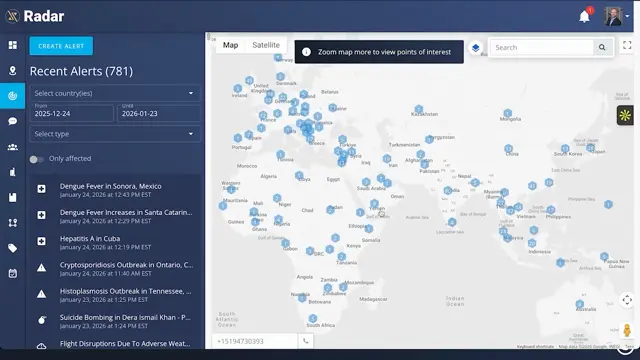
Task: Open the traveler luggage sidebar icon
Action: click(13, 172)
